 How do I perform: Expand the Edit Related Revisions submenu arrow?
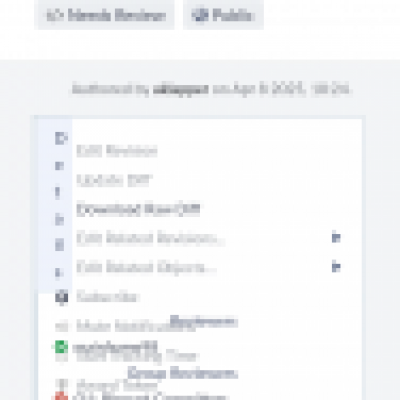(336, 238)
